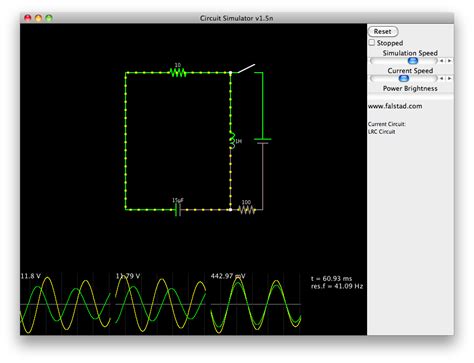Click the Simulation Speed label

click(410, 53)
